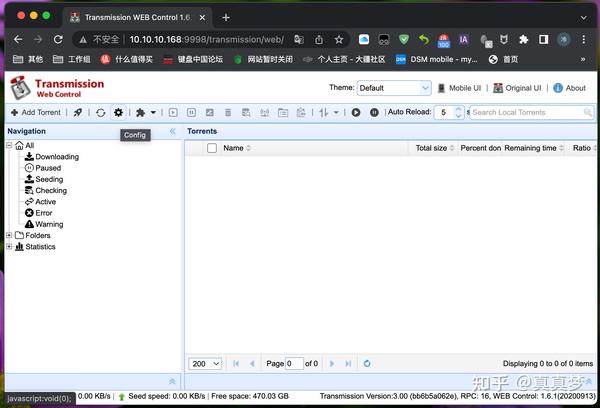This screenshot has width=600, height=408.
Task: Pause all torrents with round pause icon
Action: click(374, 113)
